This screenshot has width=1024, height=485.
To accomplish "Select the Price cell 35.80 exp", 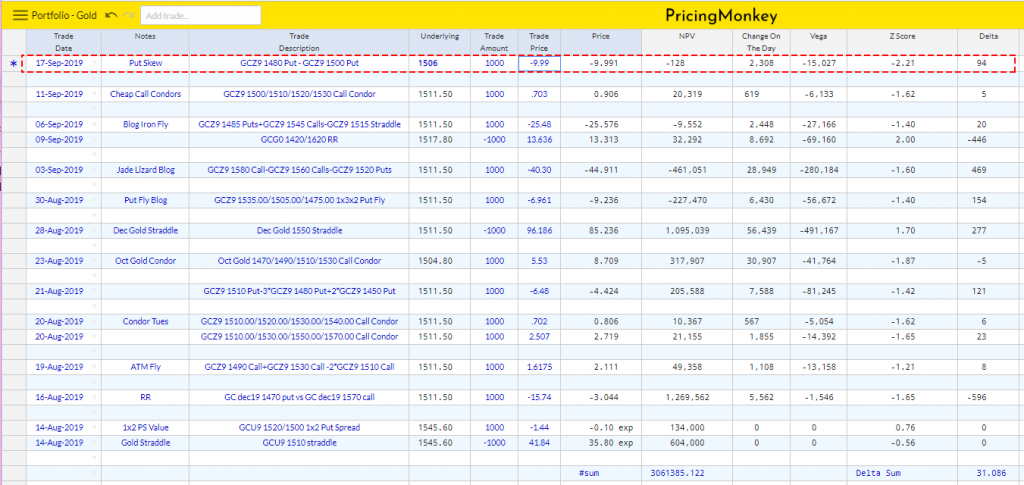I will (x=601, y=443).
